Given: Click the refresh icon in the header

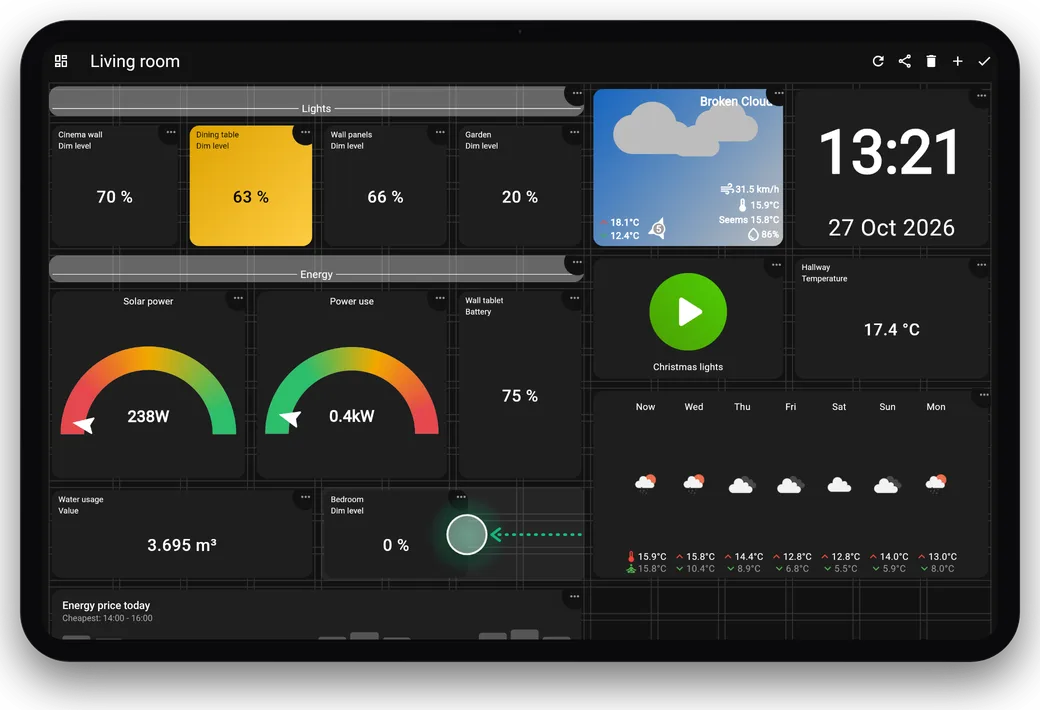Looking at the screenshot, I should 878,61.
